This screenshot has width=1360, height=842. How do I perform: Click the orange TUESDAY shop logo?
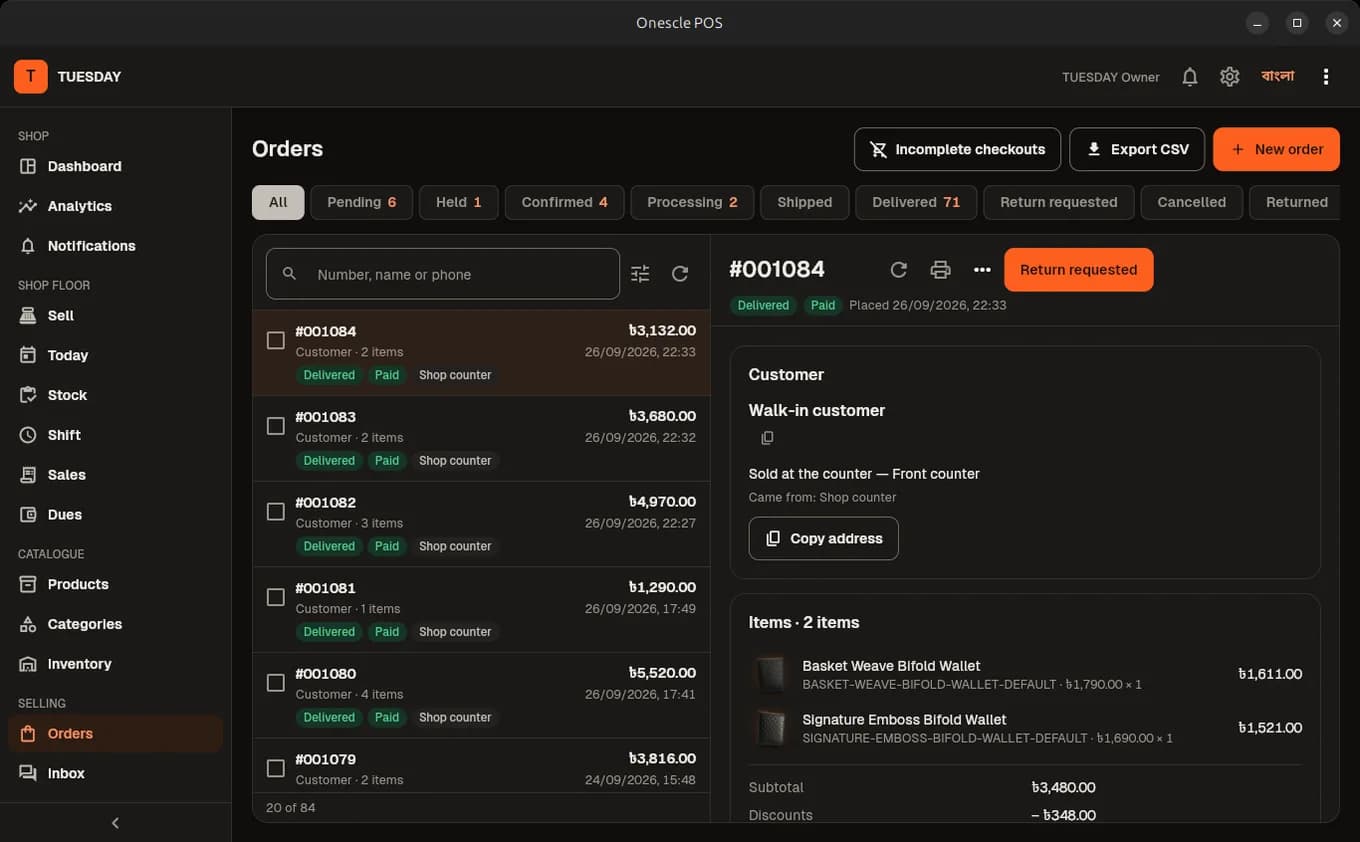point(31,77)
